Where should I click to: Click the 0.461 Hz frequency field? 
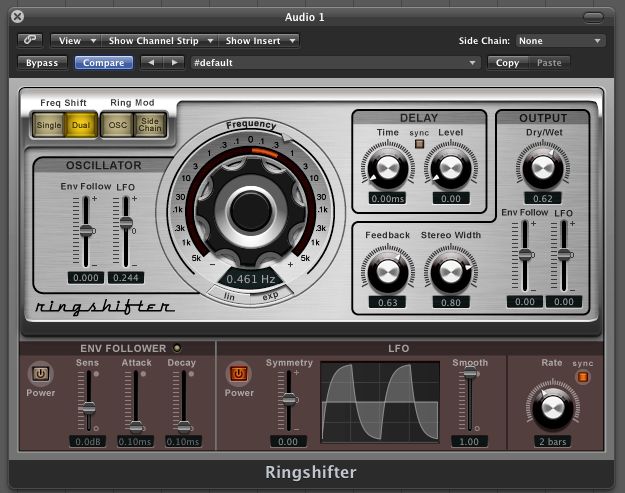tap(251, 279)
